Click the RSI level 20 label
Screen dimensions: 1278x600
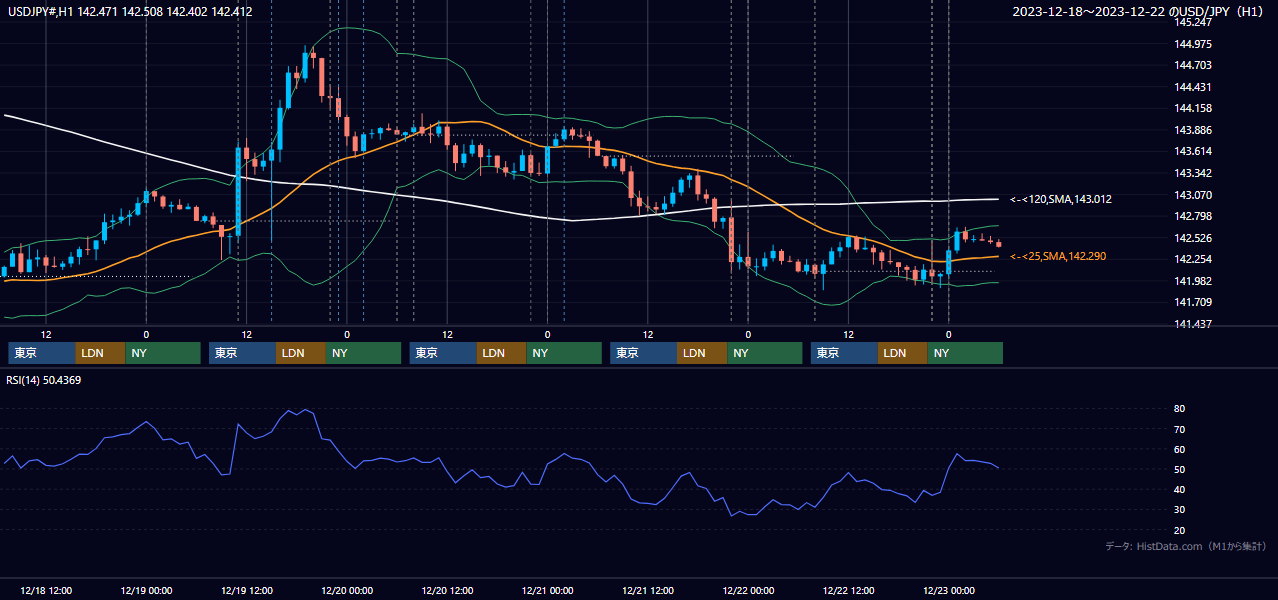(1180, 530)
